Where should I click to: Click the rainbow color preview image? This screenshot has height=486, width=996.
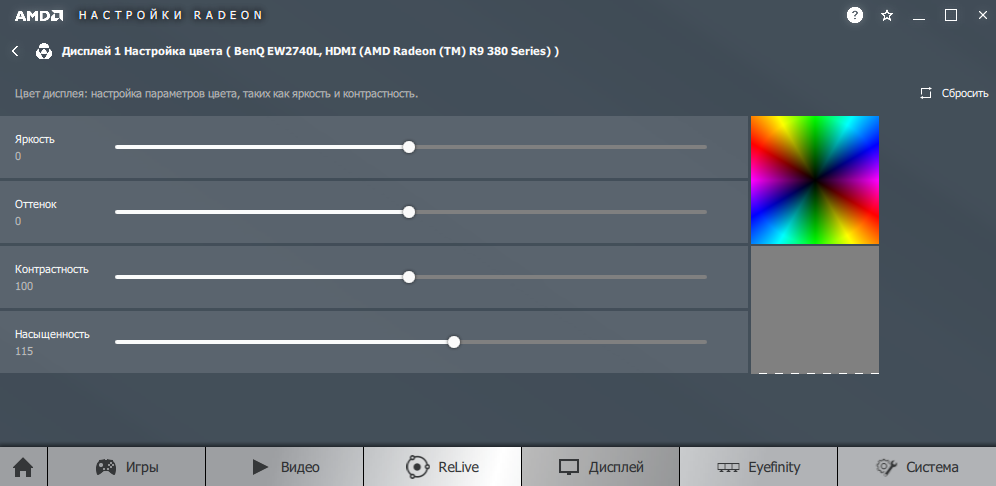click(815, 180)
